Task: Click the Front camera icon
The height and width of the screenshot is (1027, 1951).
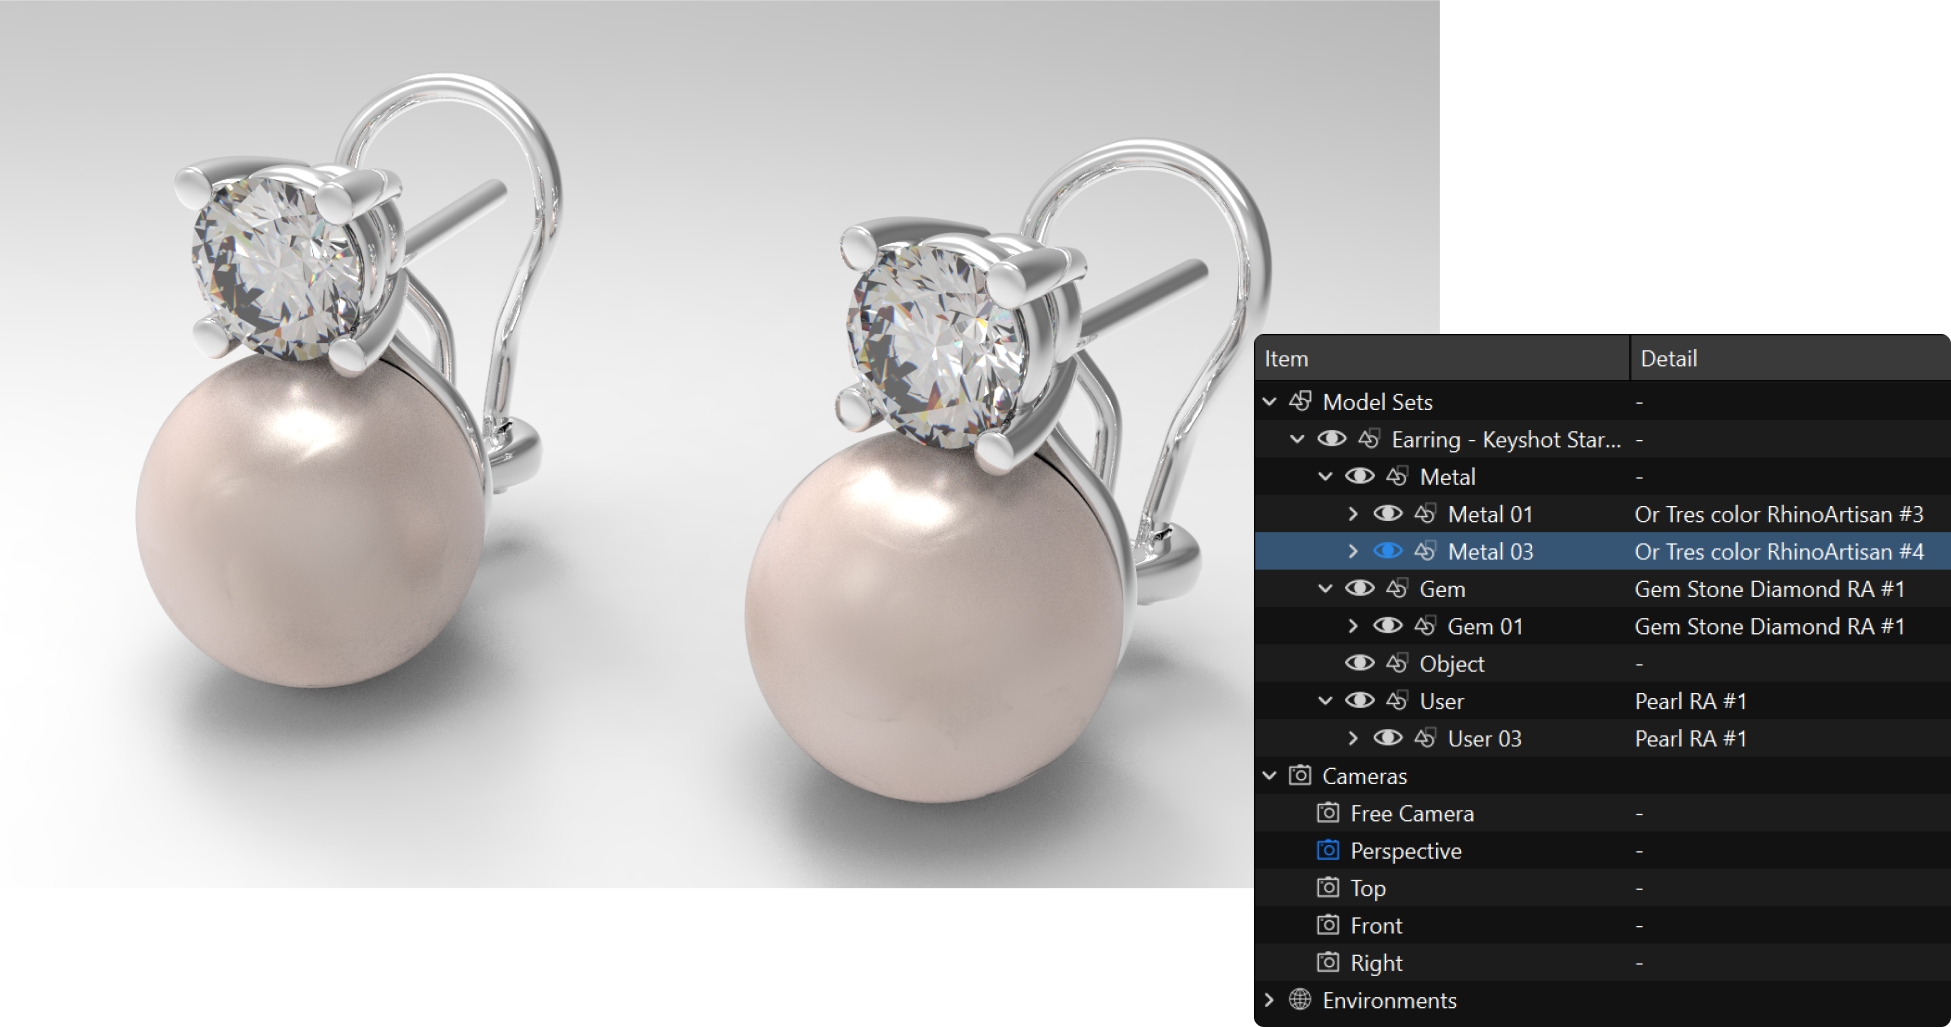Action: 1327,925
